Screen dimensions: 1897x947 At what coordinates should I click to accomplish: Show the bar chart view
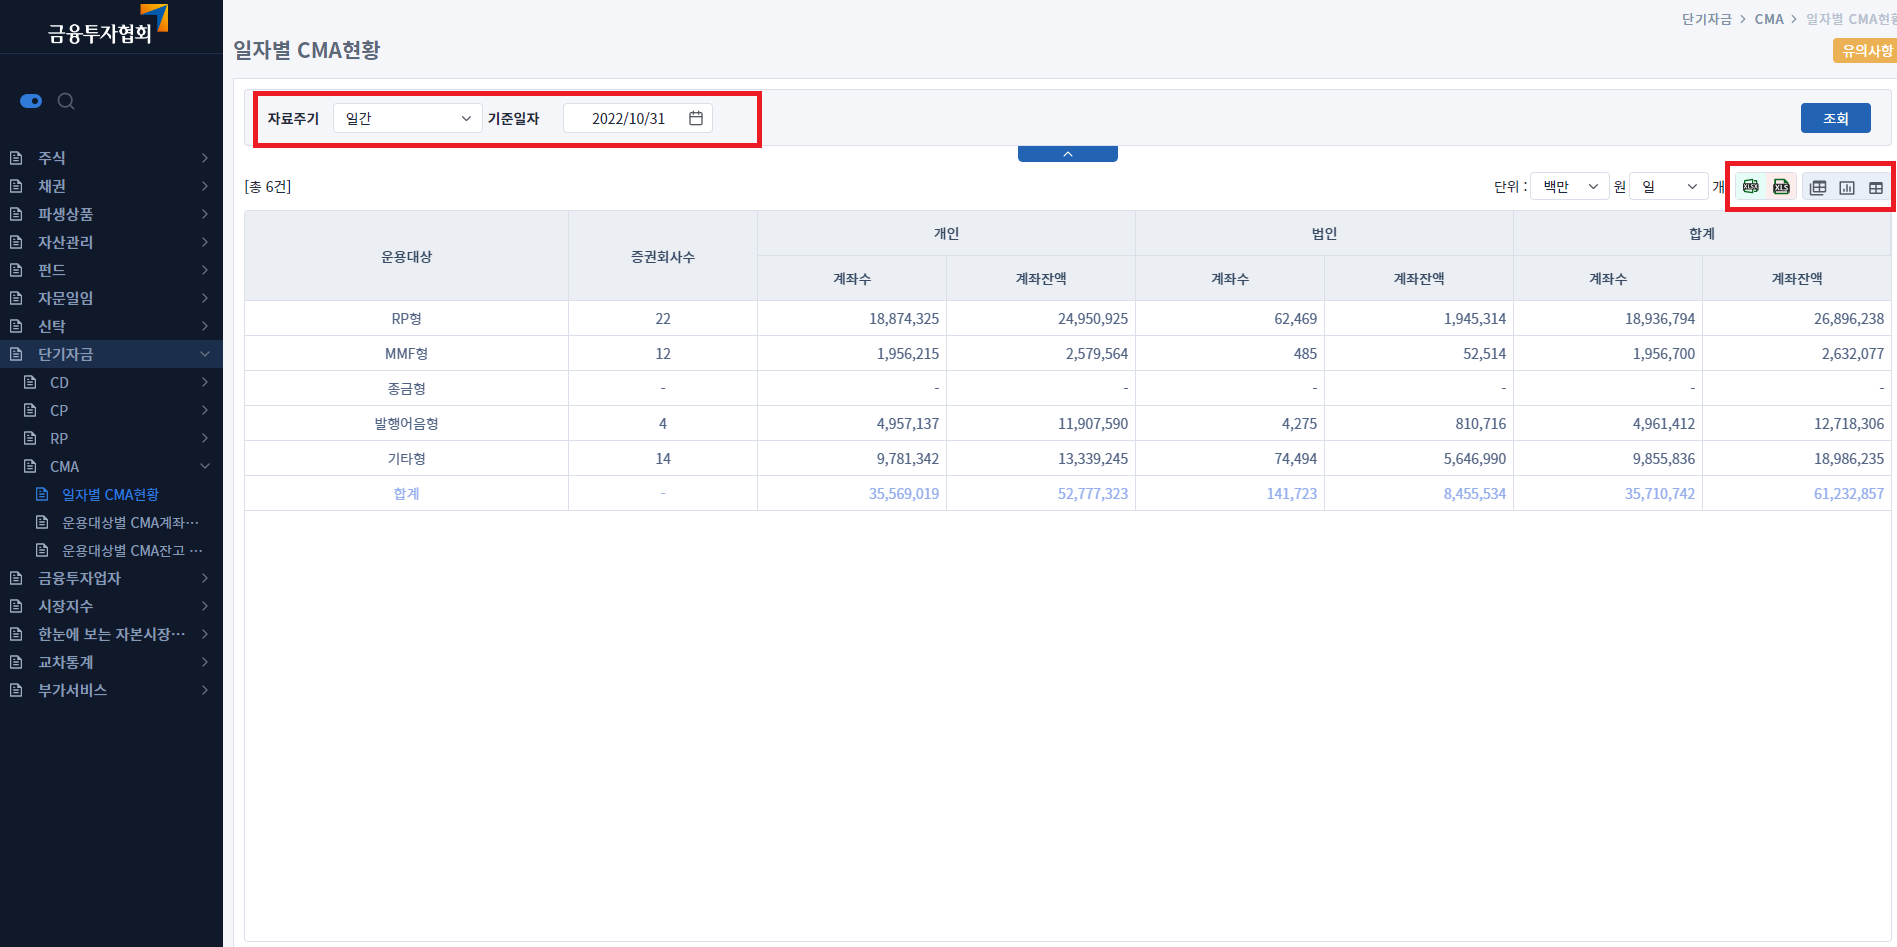[1847, 187]
